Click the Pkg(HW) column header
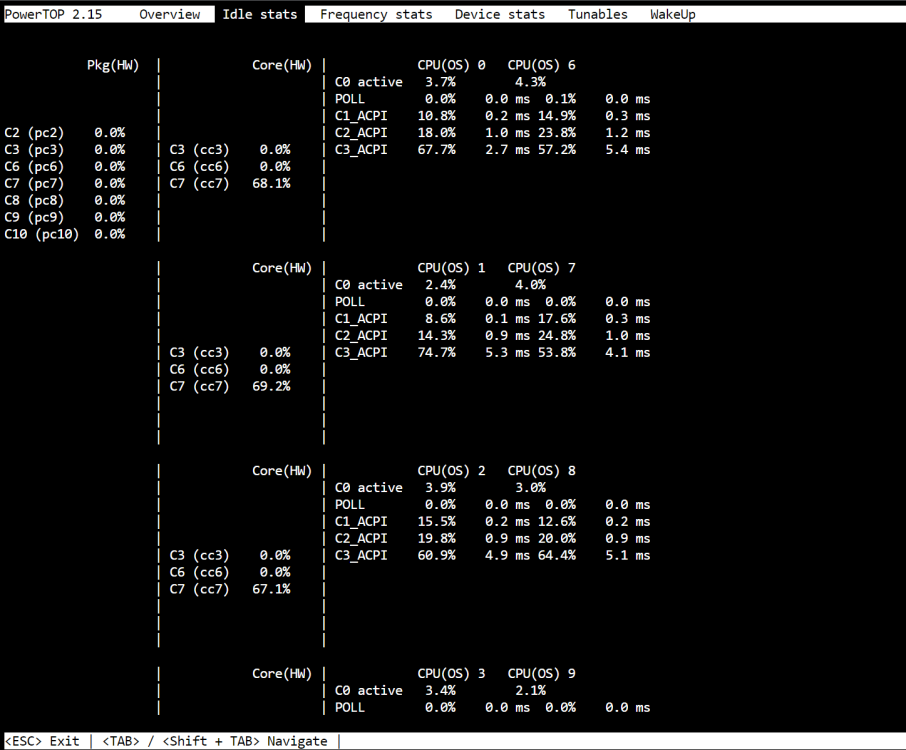The width and height of the screenshot is (906, 750). 113,65
